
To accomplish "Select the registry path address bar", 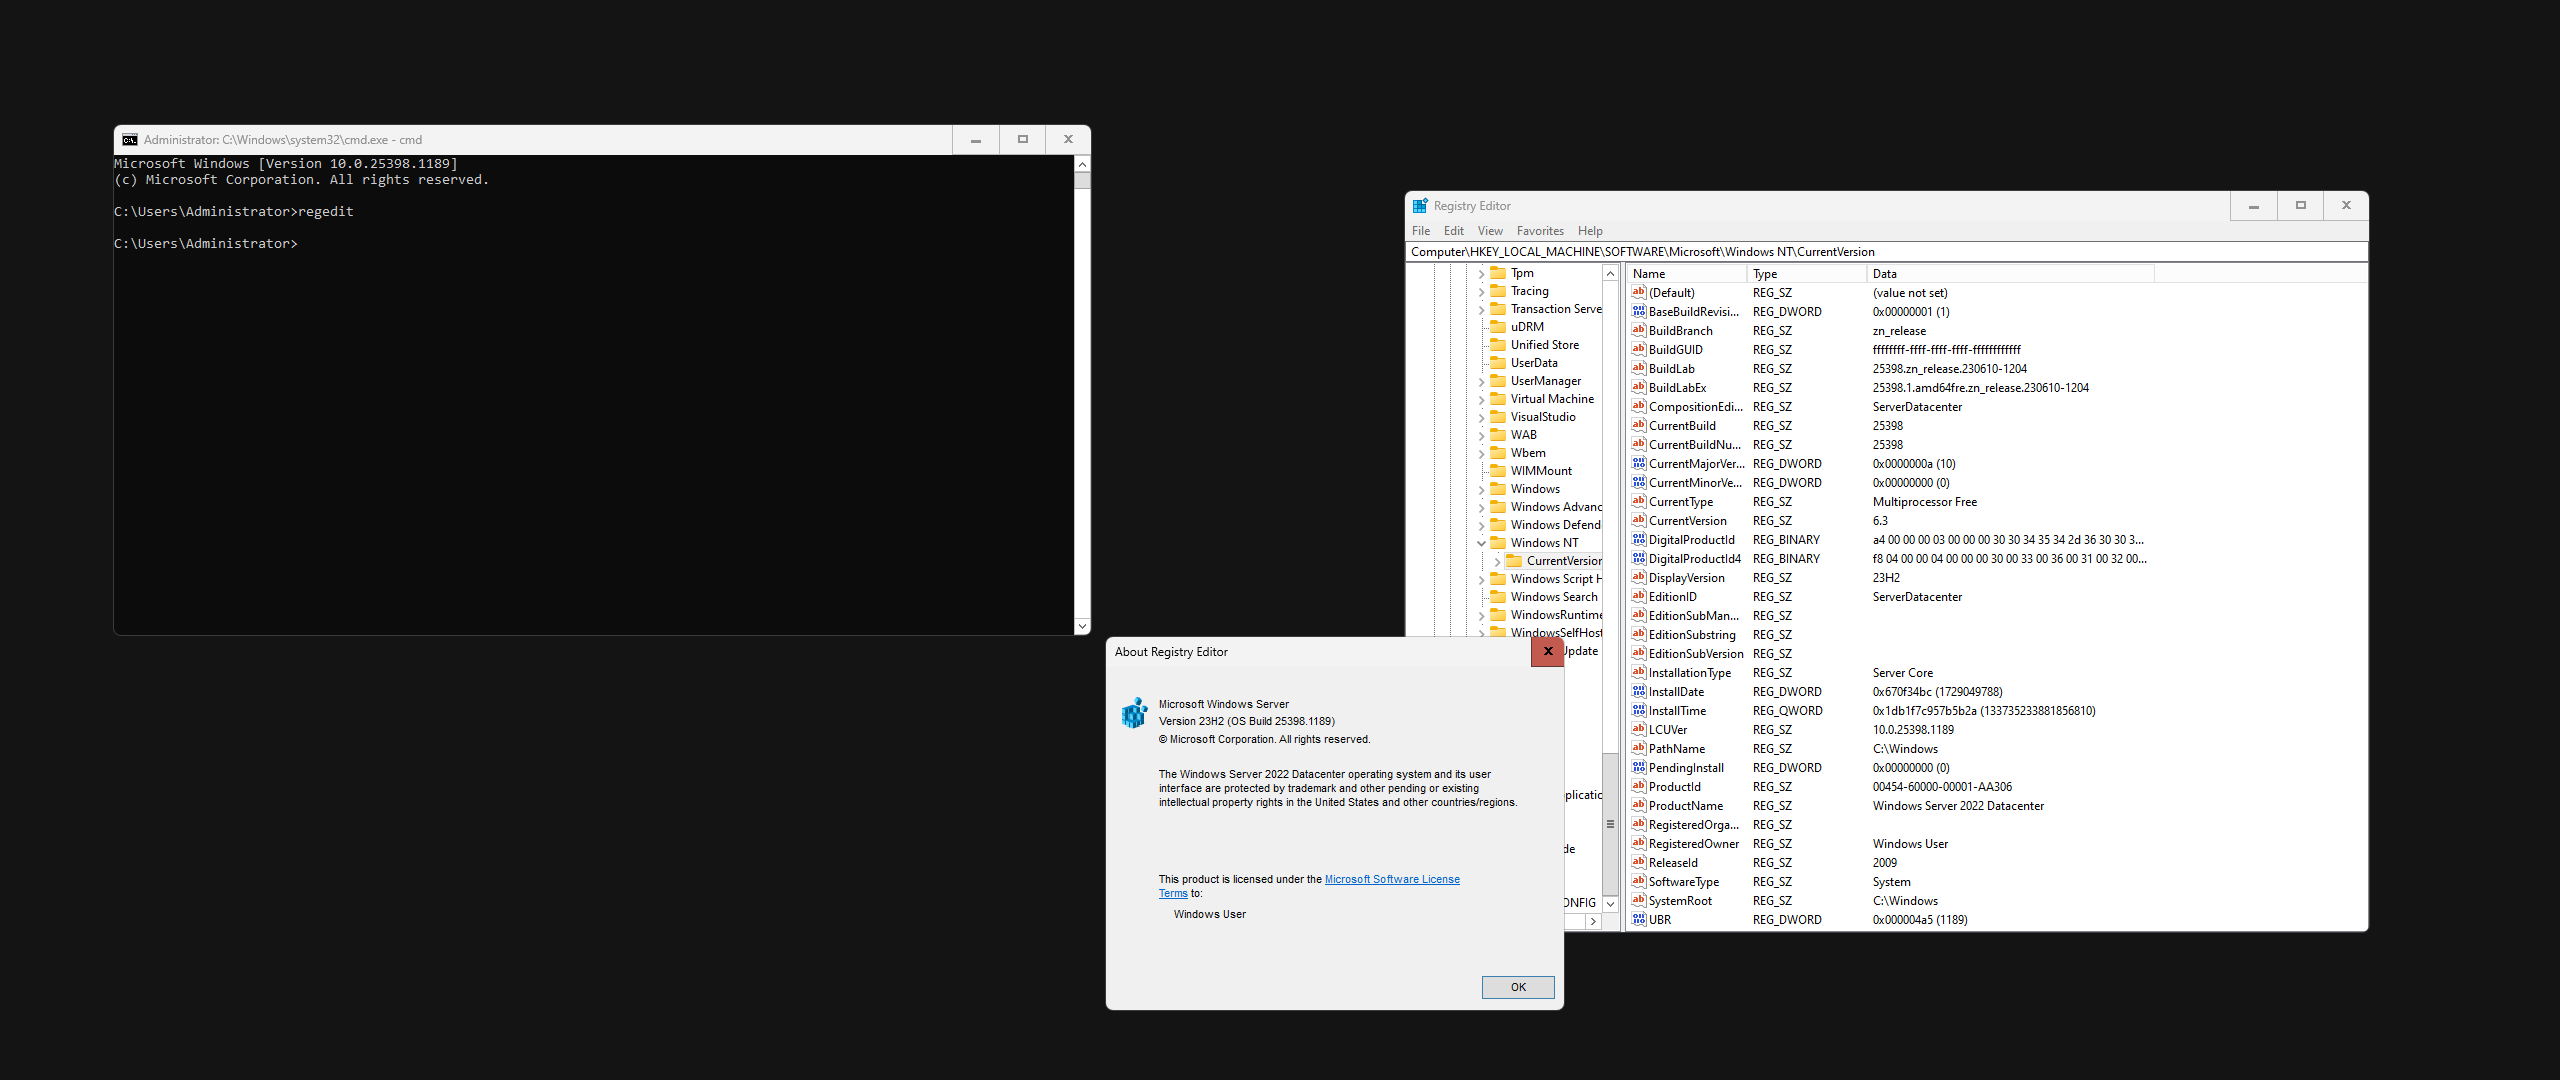I will pos(1800,251).
